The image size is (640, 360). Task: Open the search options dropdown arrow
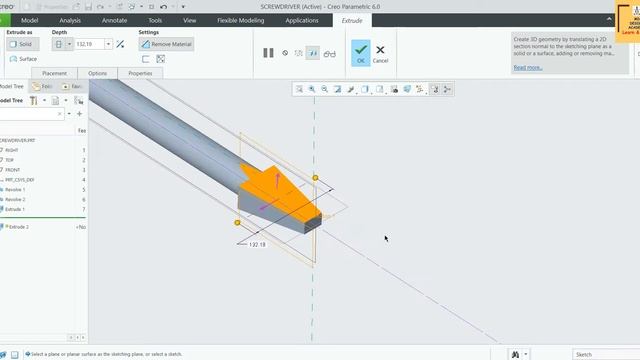click(69, 114)
